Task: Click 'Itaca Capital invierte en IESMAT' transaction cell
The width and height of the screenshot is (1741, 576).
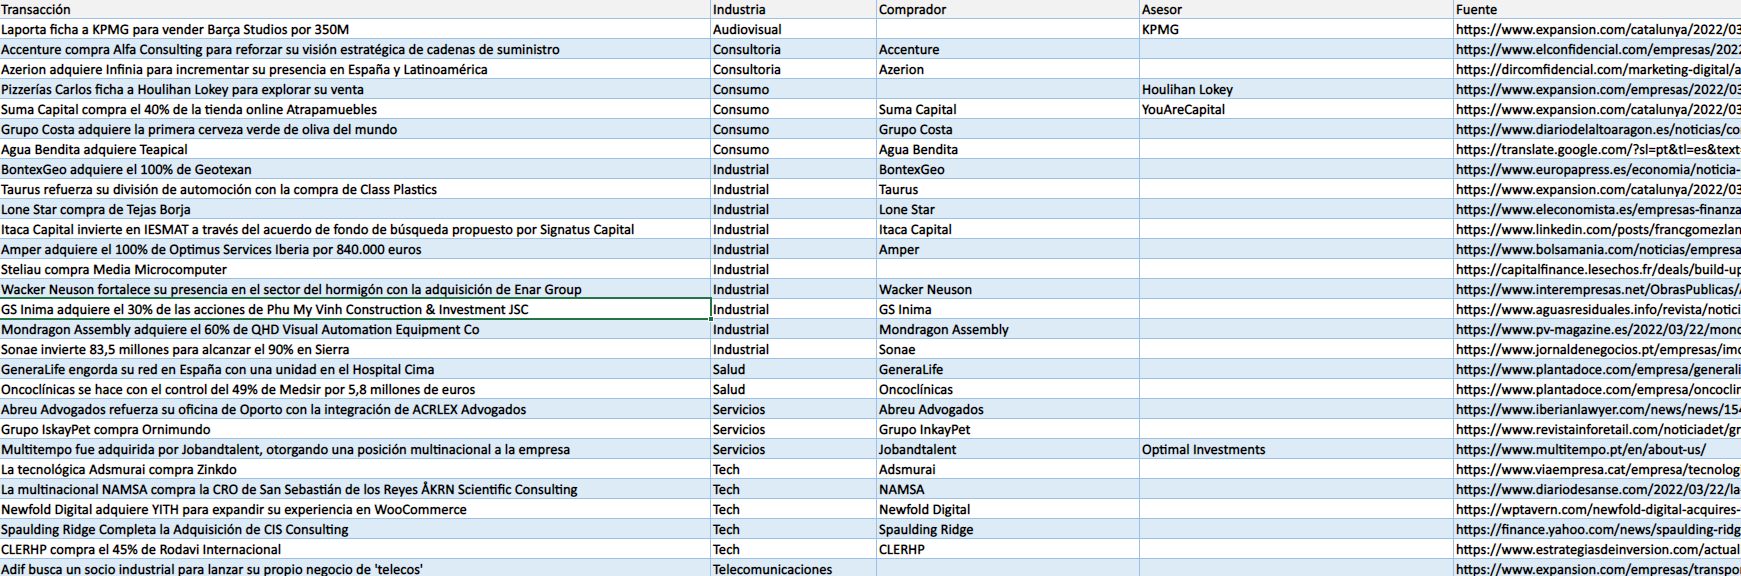Action: click(x=355, y=229)
